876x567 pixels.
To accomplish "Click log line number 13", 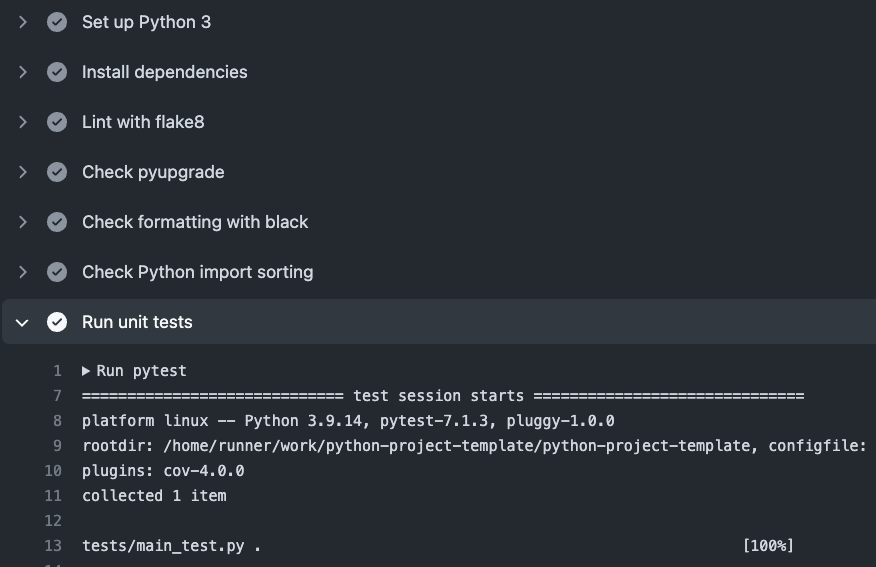I will pos(53,546).
